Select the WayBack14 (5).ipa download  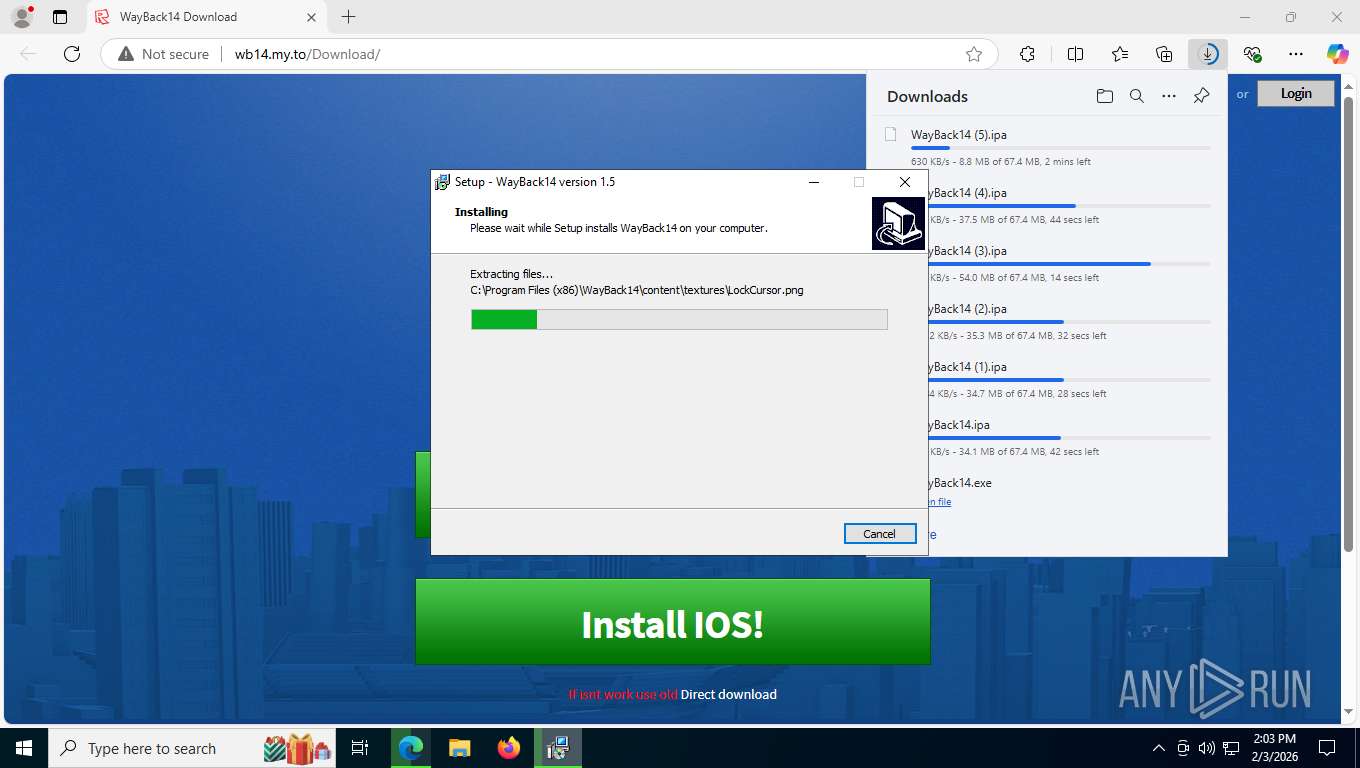click(1047, 147)
